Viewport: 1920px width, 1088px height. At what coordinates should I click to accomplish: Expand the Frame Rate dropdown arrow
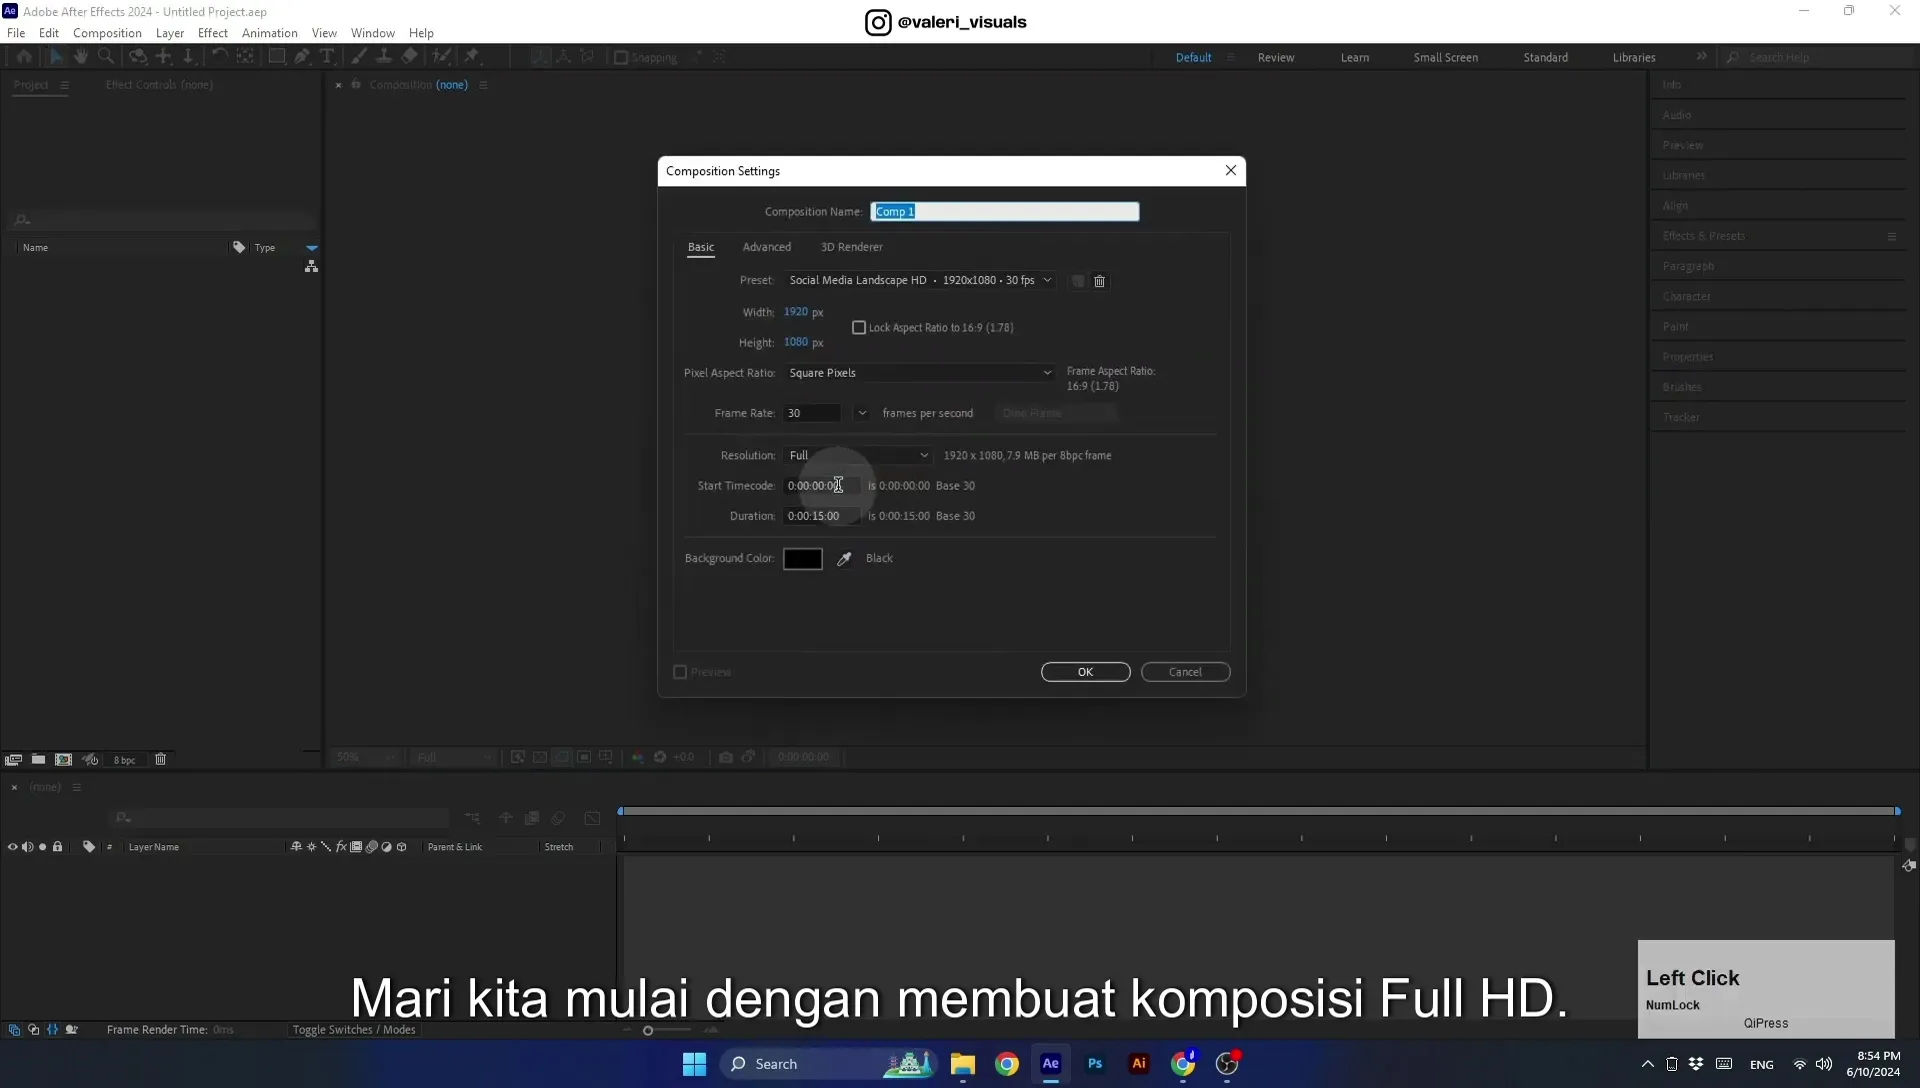click(x=862, y=413)
